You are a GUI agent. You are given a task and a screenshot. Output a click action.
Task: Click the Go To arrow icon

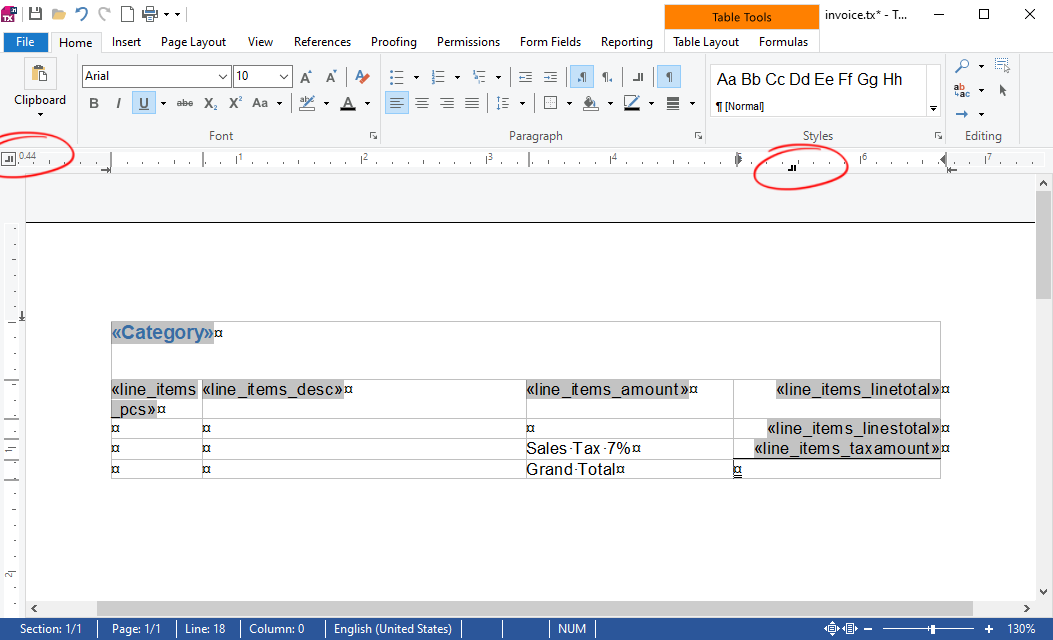point(962,114)
